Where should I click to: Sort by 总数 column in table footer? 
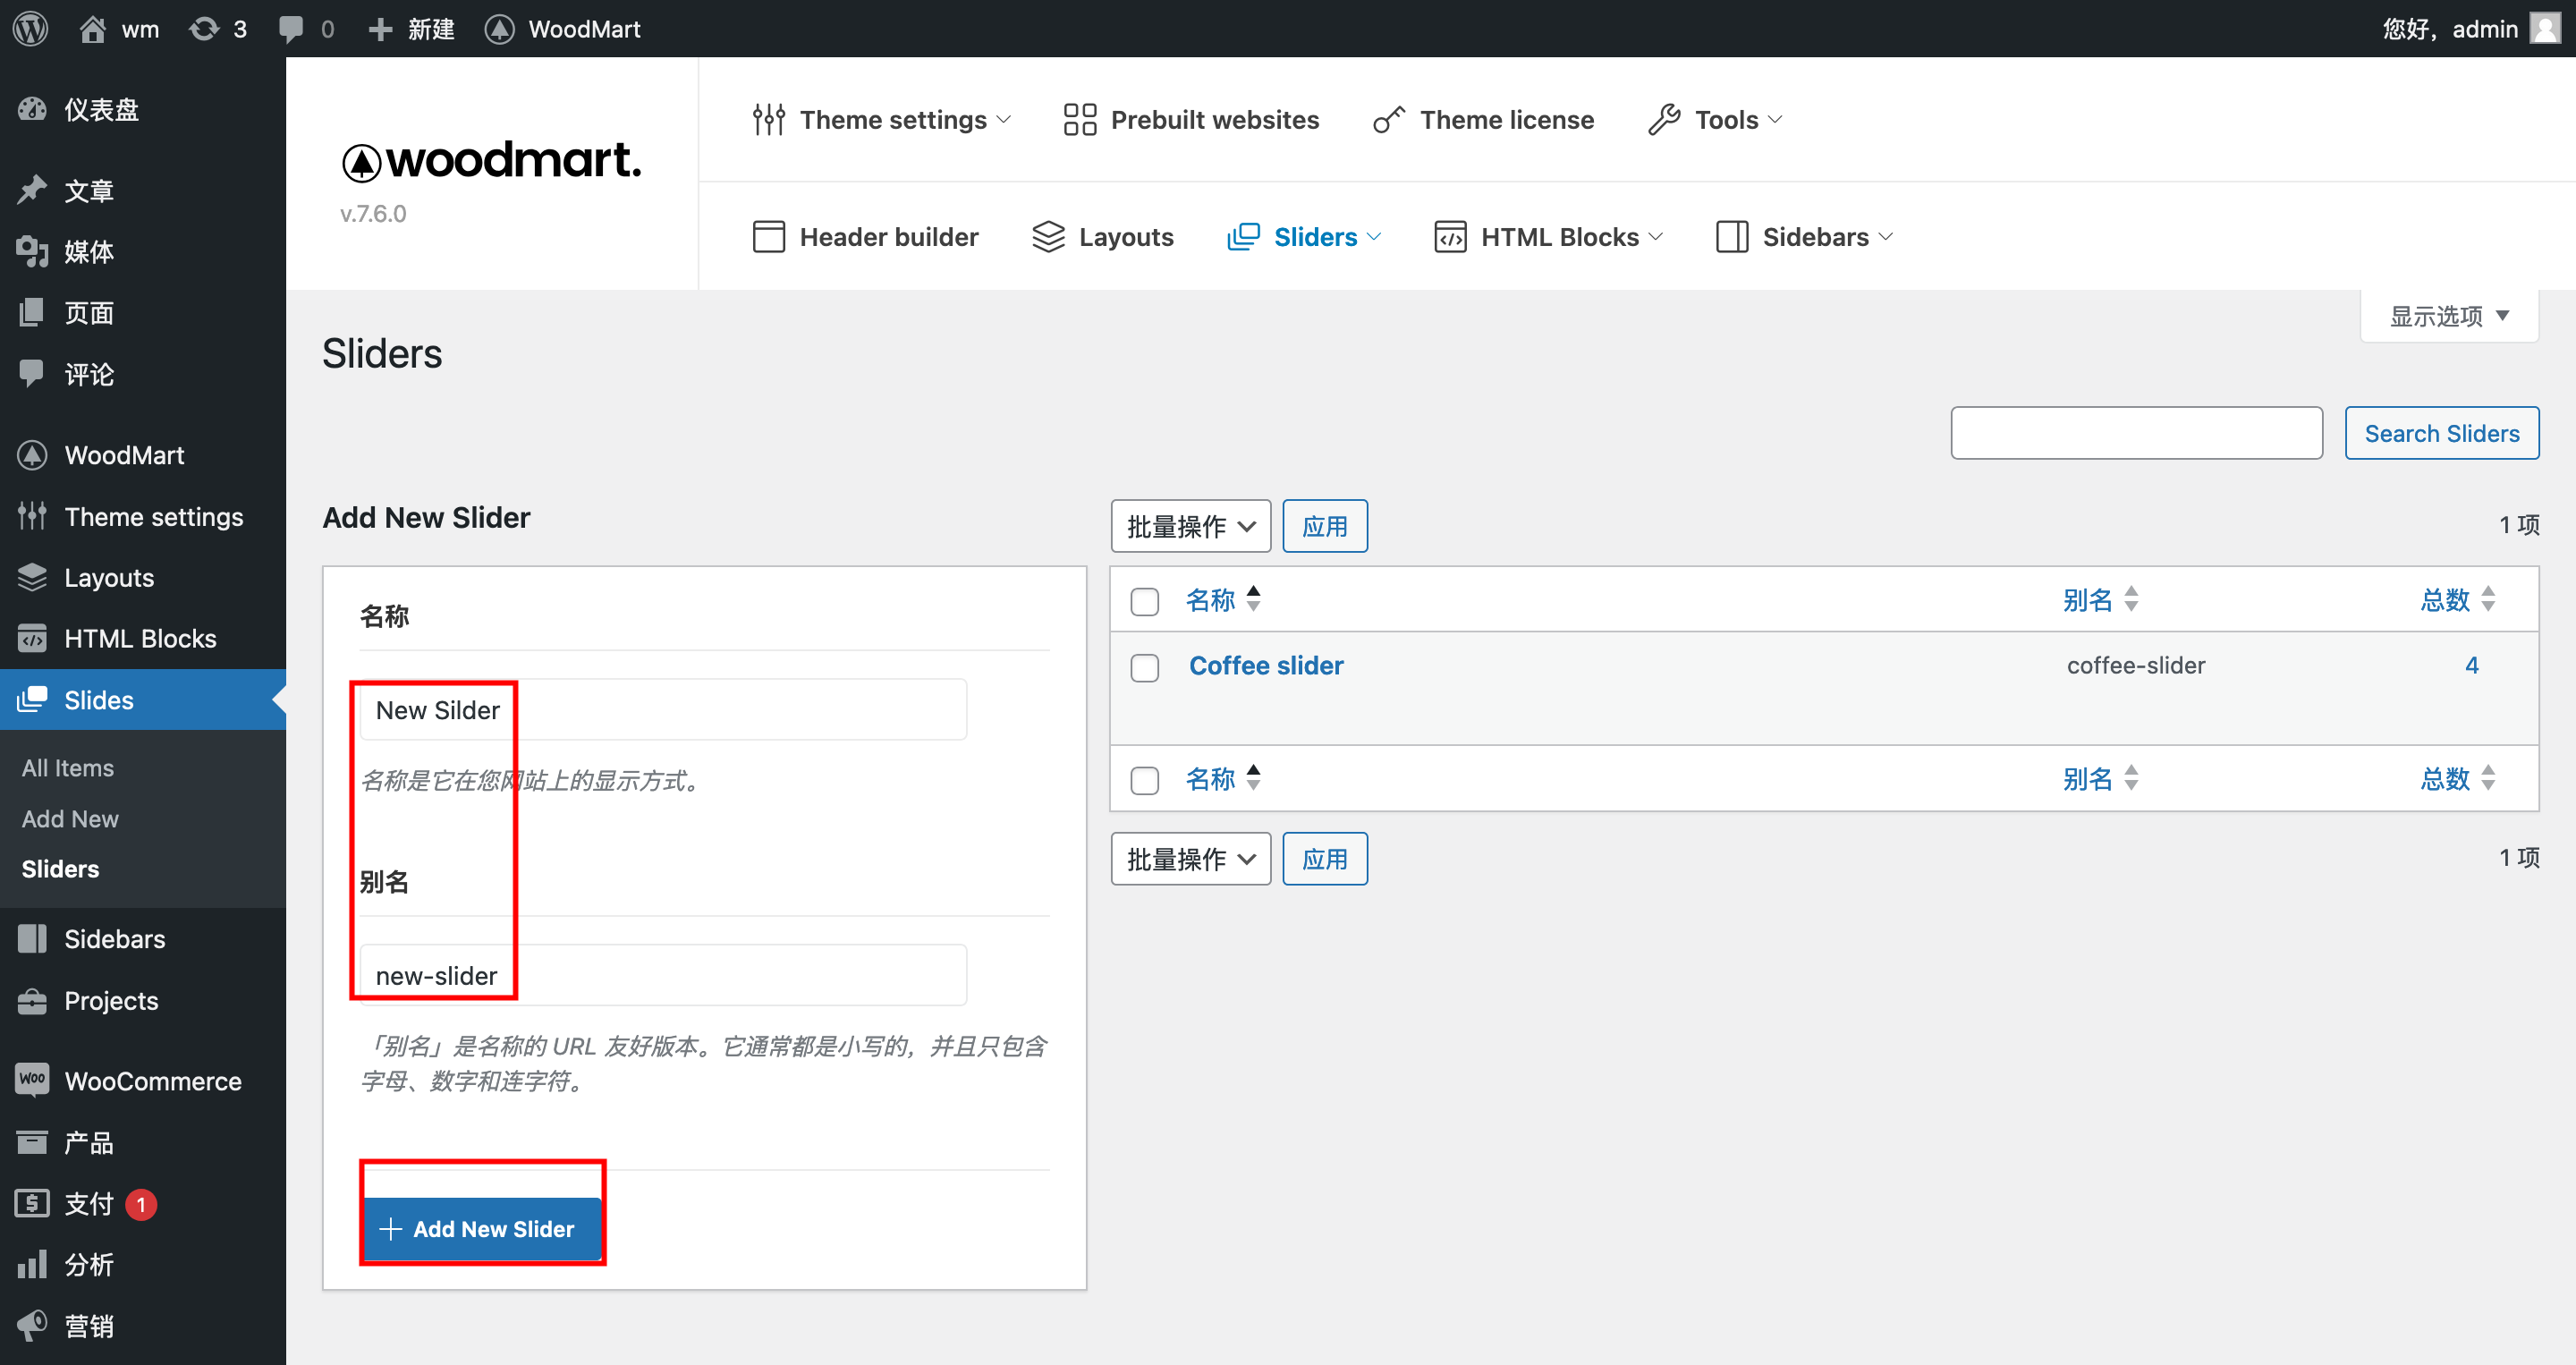click(2457, 779)
